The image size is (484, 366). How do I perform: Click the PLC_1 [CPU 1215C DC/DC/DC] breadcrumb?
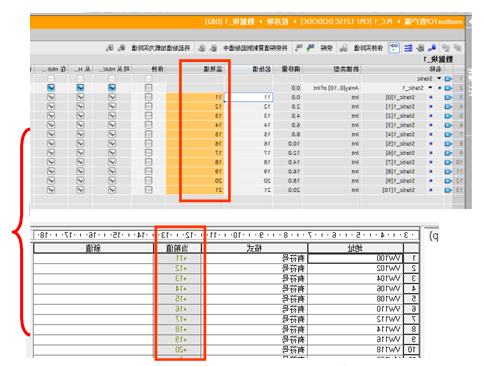(x=346, y=22)
